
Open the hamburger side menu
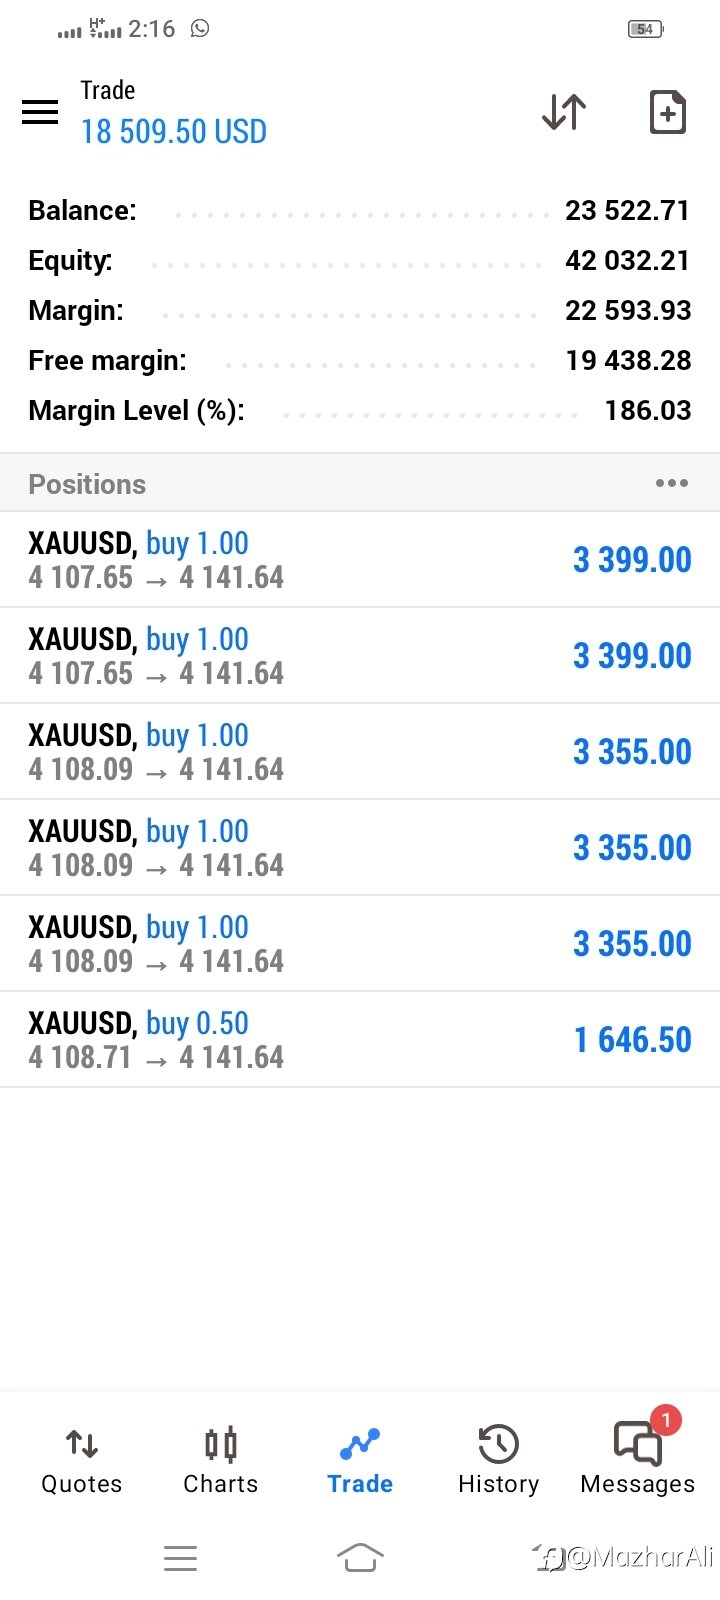pos(40,111)
